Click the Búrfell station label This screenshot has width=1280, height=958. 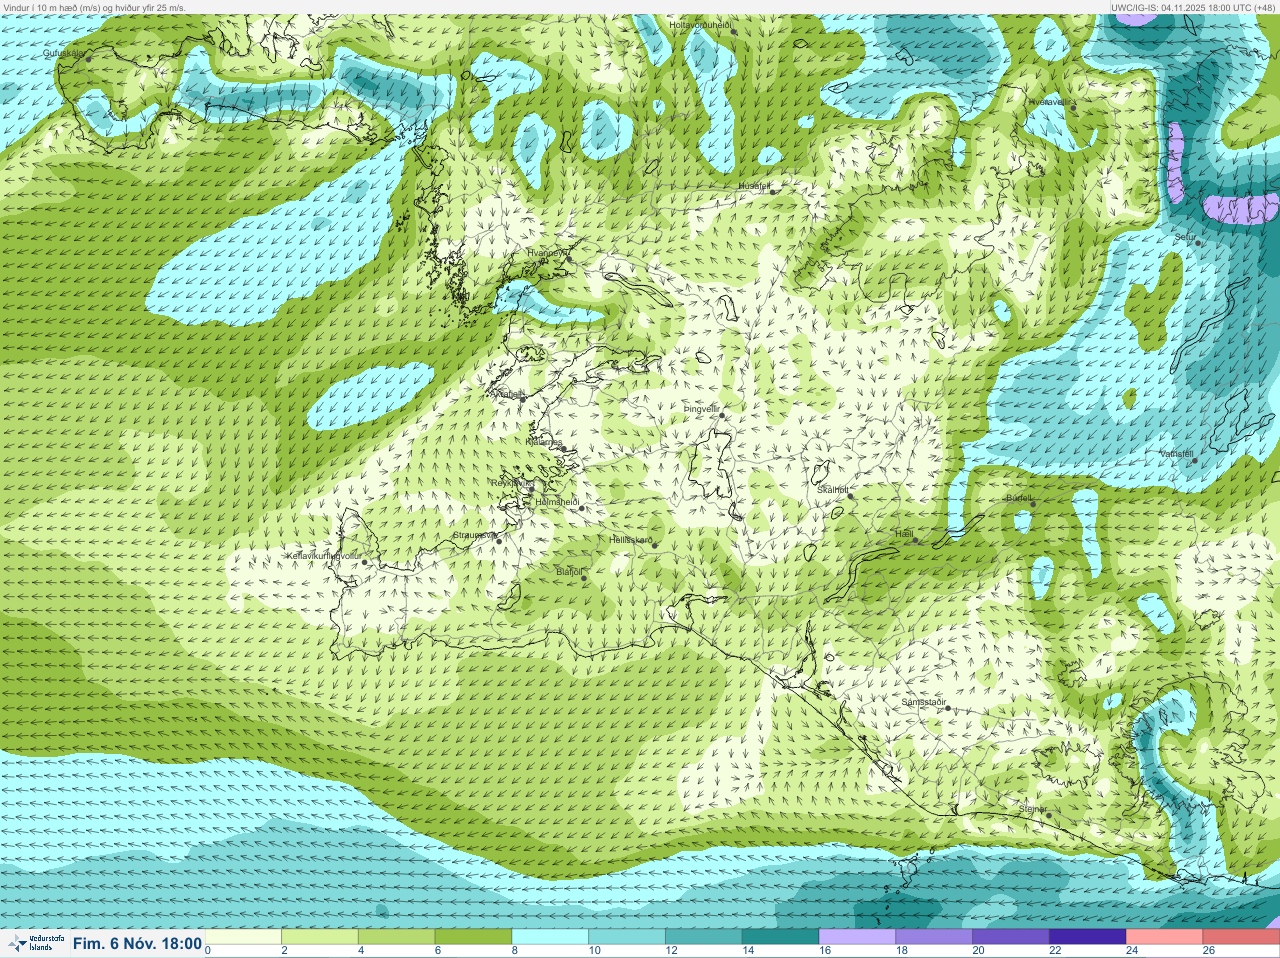tap(1019, 497)
